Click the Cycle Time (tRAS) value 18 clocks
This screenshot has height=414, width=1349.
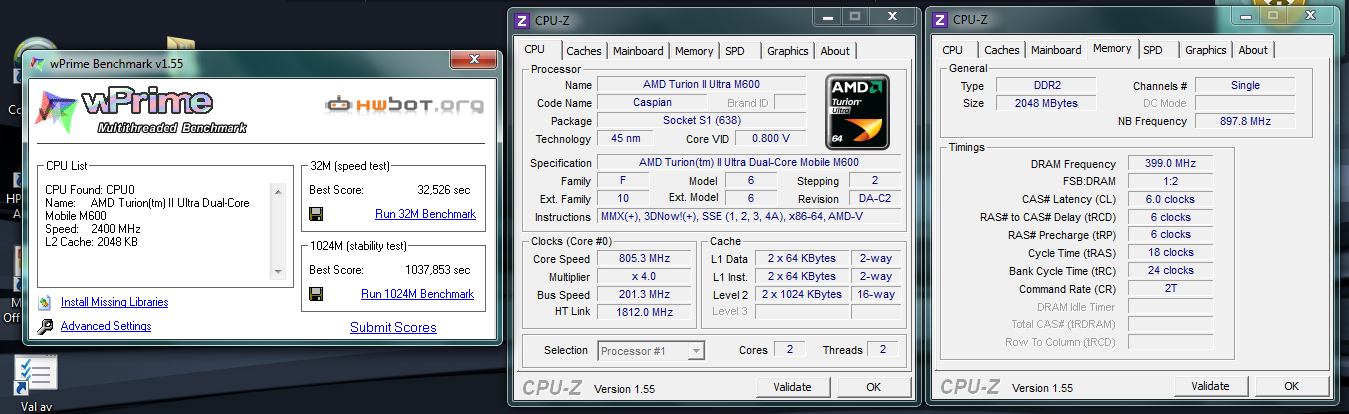click(x=1170, y=253)
